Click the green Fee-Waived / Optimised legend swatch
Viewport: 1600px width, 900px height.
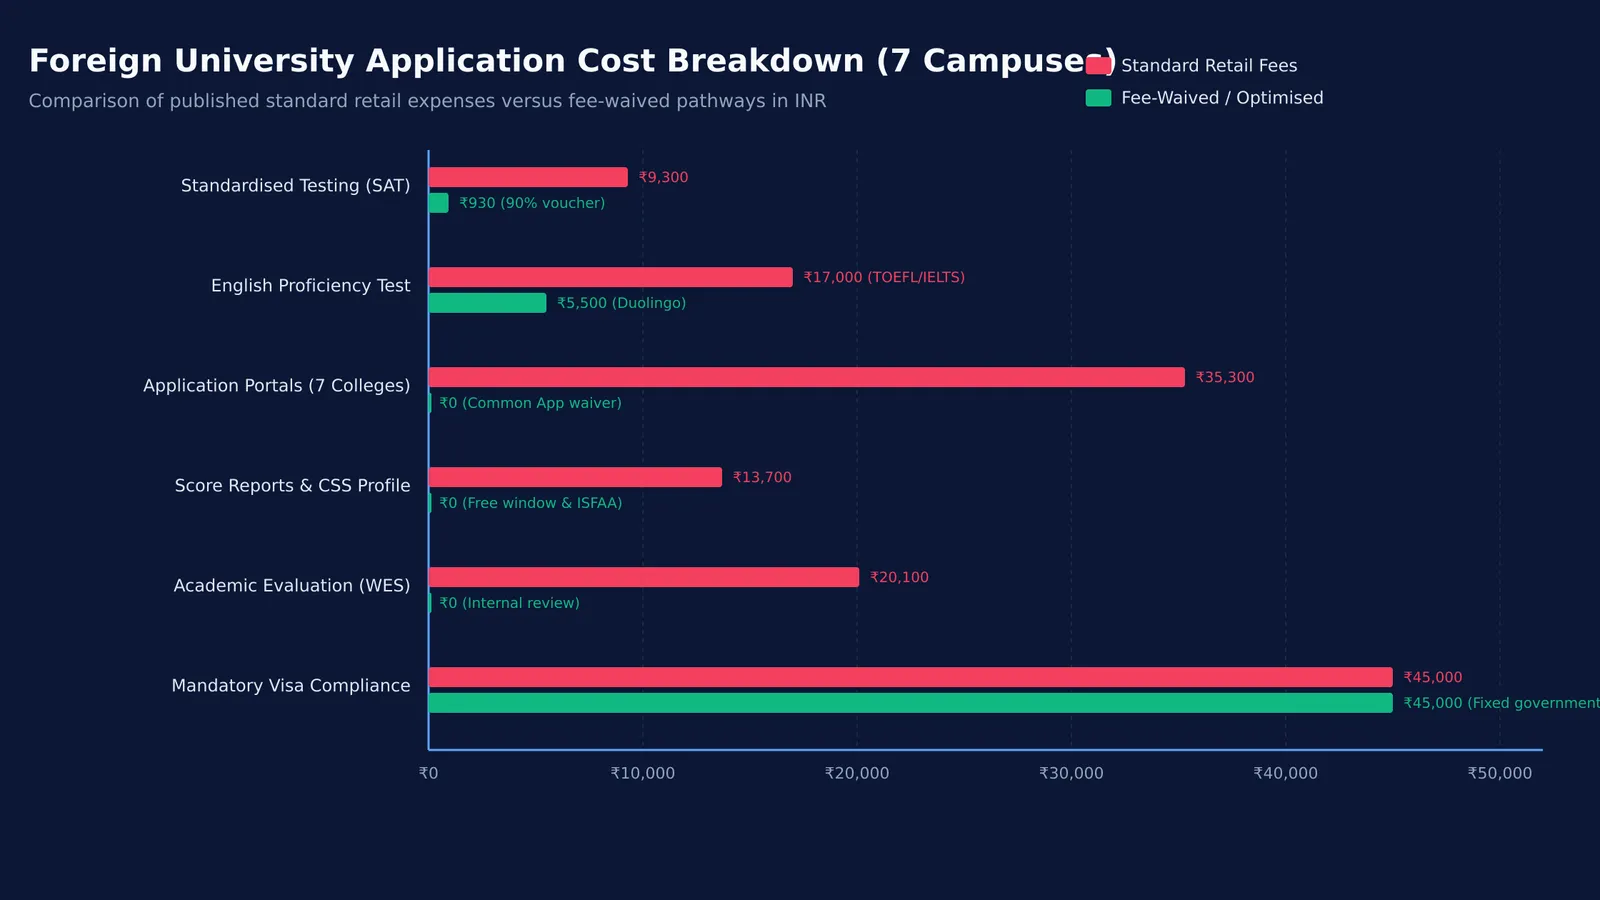[1098, 98]
